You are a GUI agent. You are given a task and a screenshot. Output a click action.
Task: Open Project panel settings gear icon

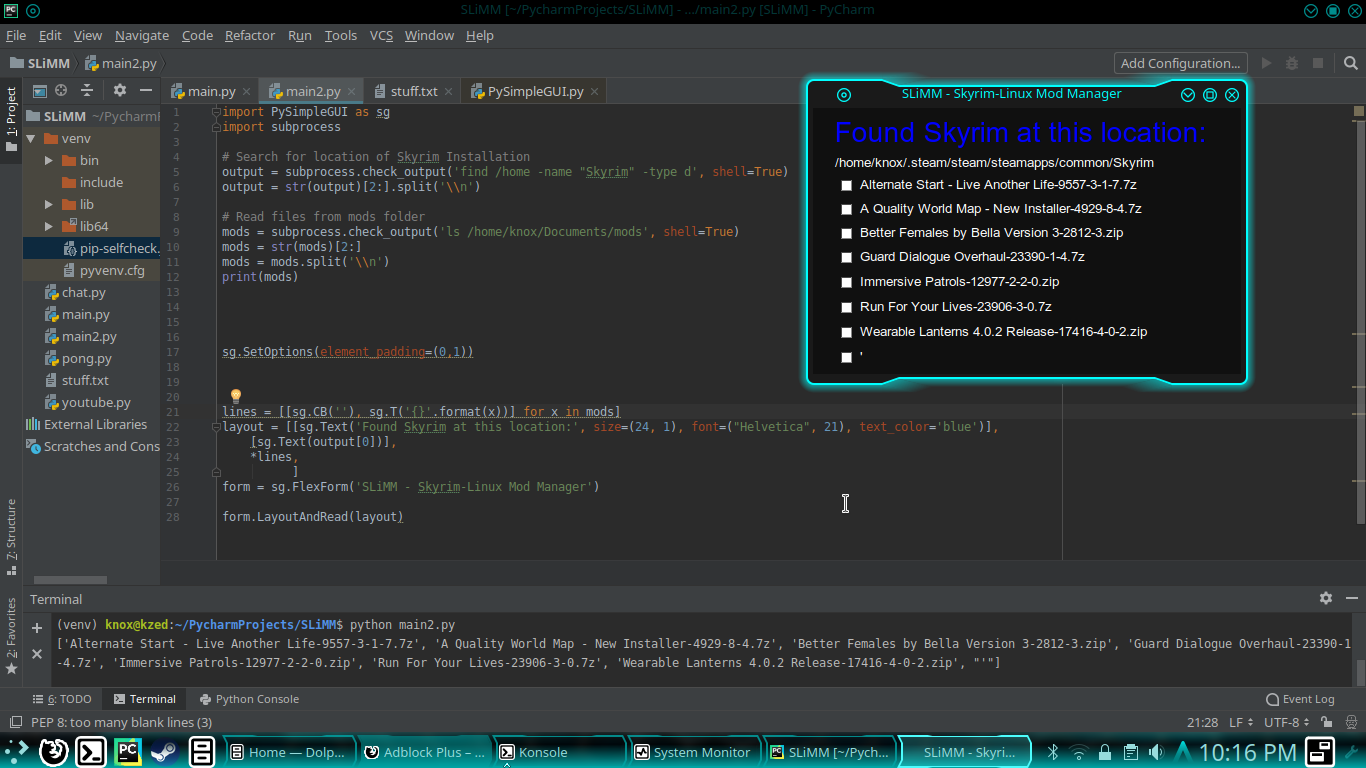coord(119,90)
